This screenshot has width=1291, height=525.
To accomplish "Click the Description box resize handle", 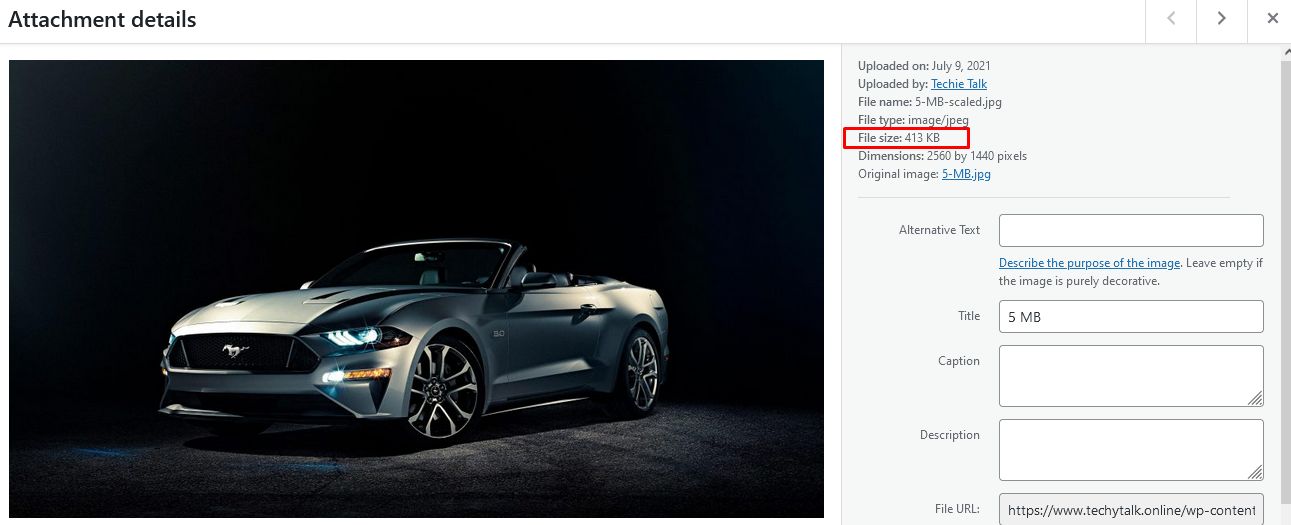I will tap(1255, 473).
